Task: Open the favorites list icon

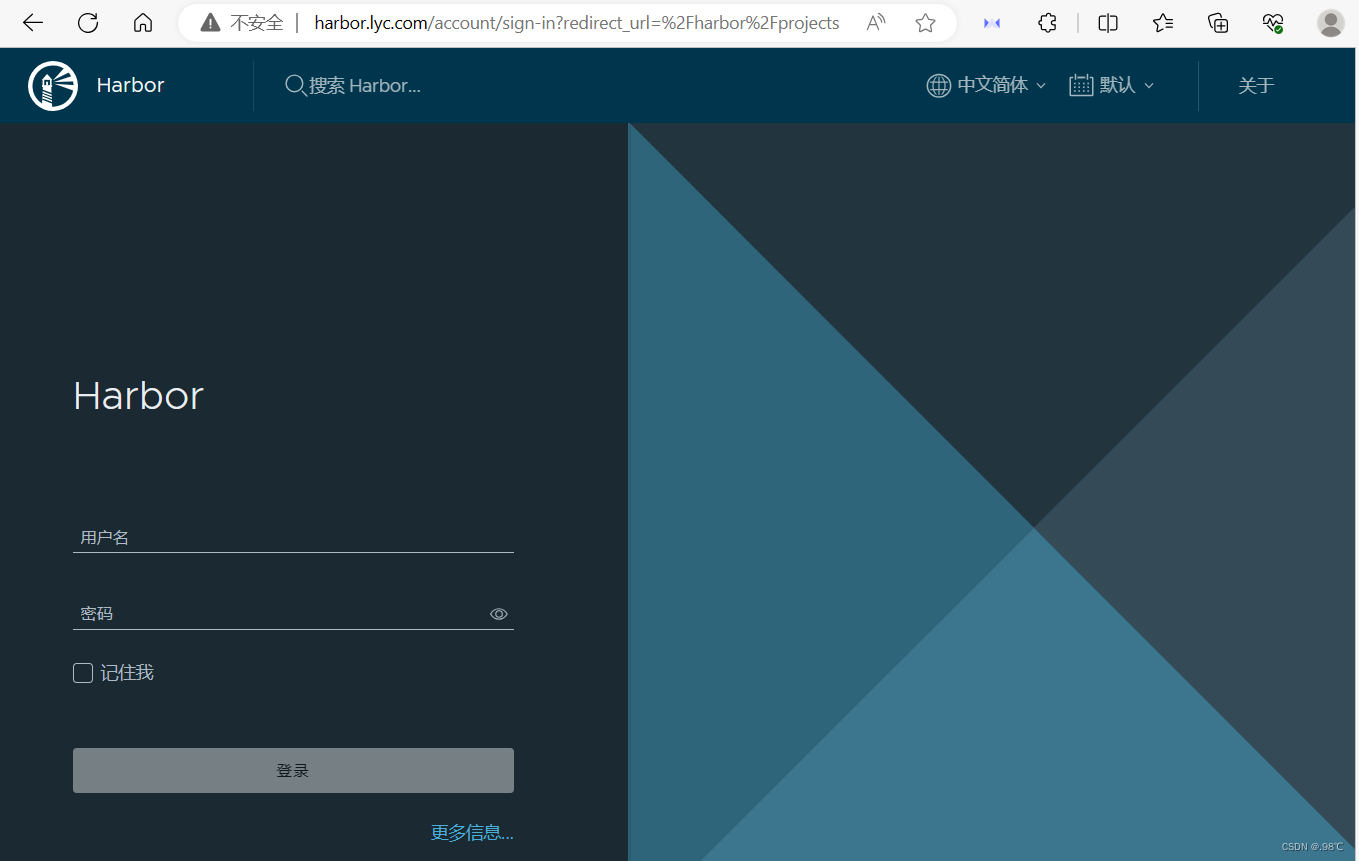Action: 1163,23
